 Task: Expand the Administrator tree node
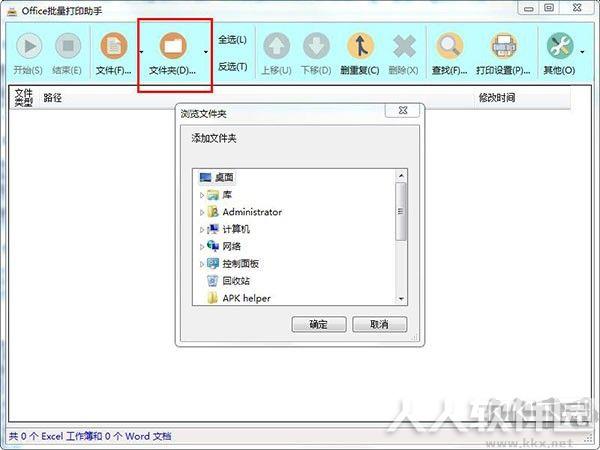coord(202,212)
